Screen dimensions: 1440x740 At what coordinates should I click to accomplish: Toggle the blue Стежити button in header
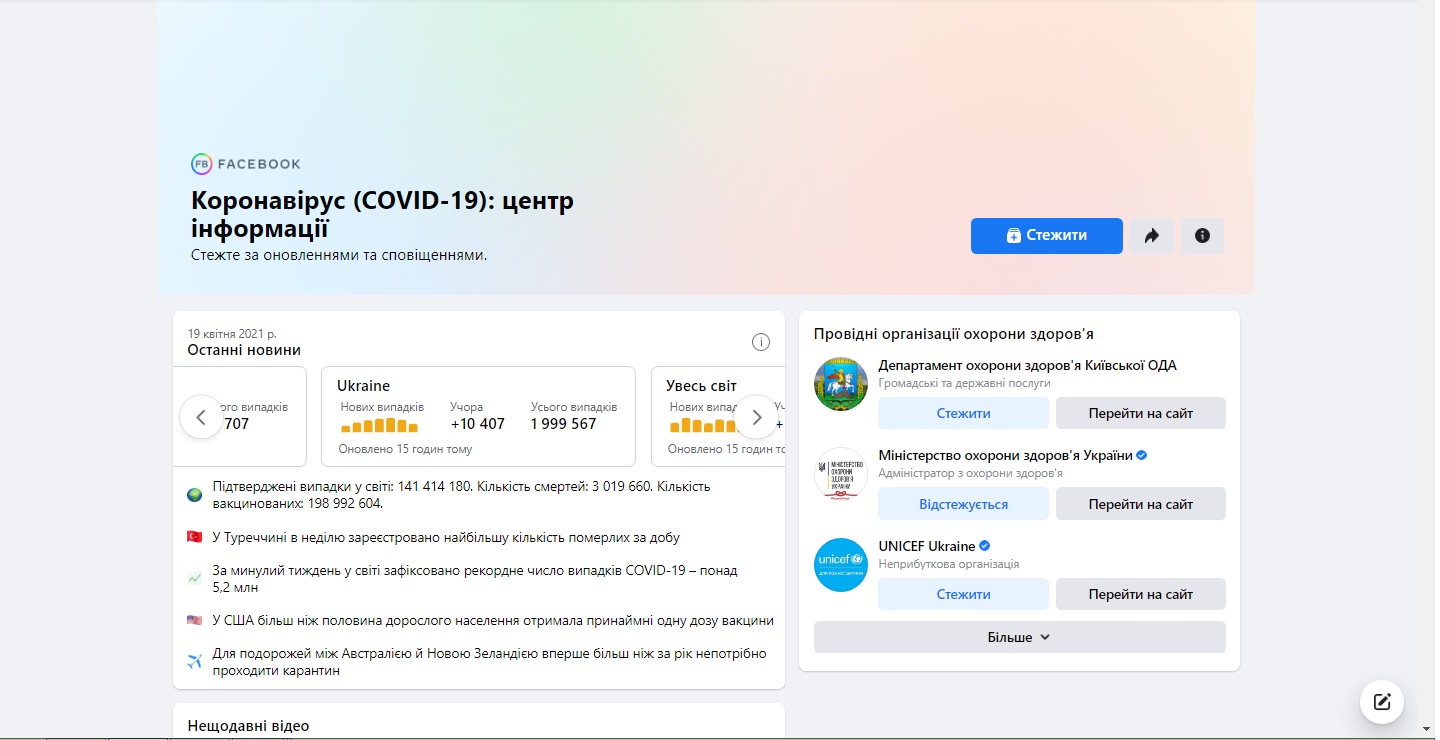point(1046,236)
